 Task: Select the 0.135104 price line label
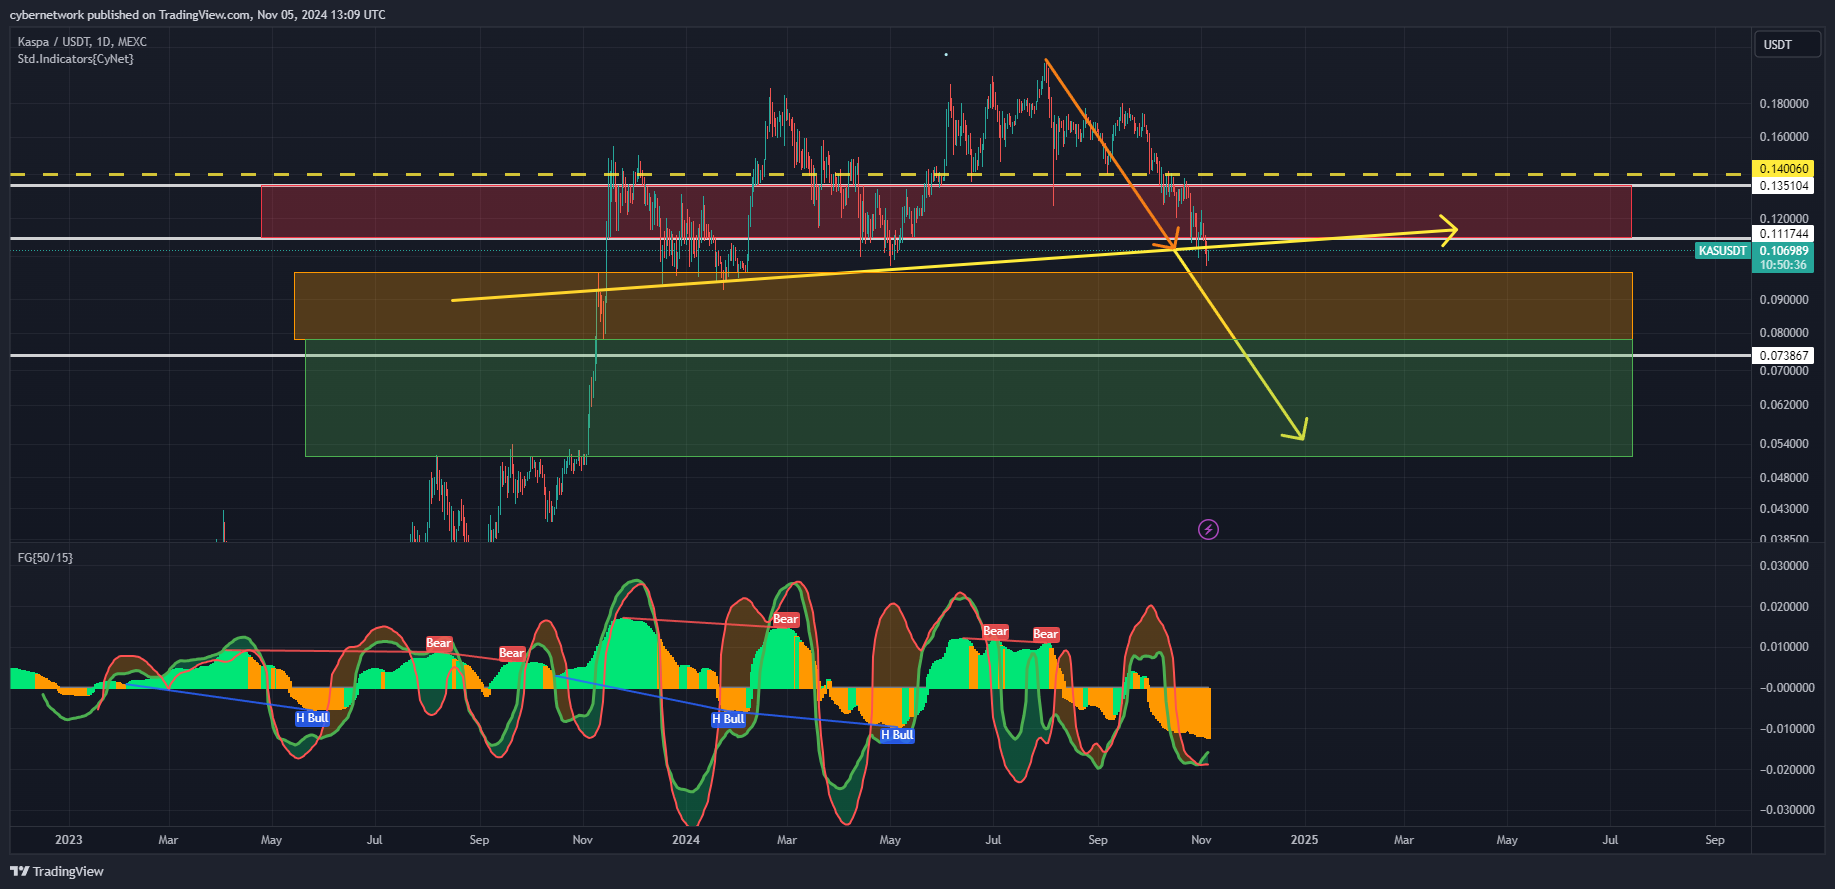(1784, 186)
